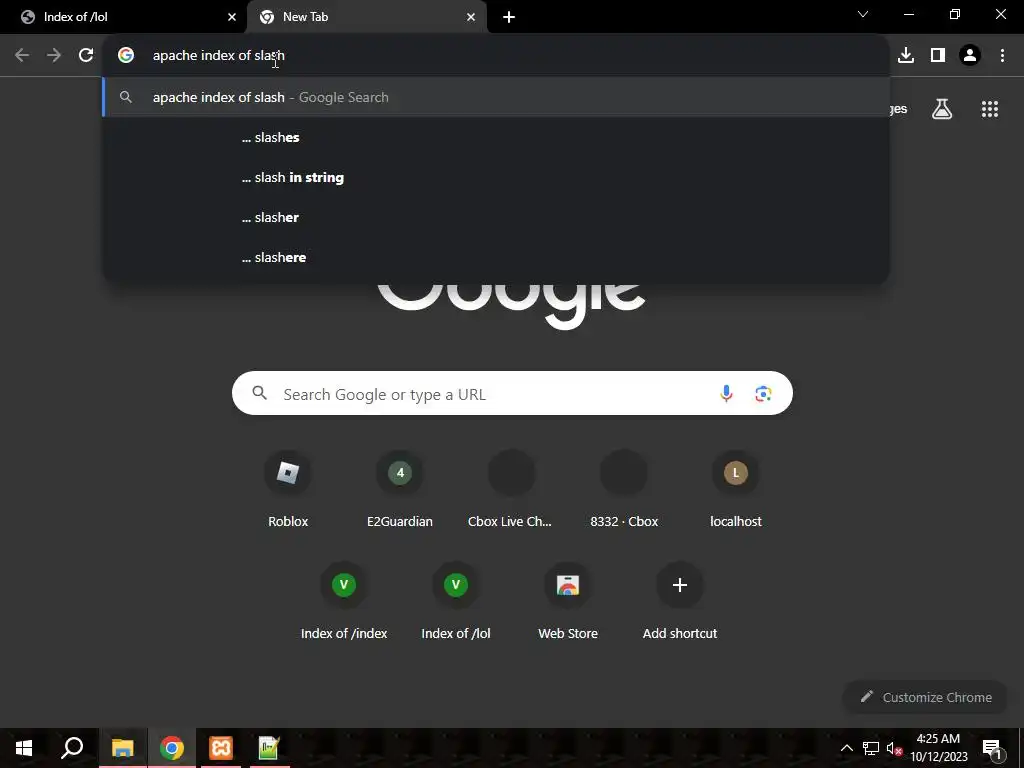
Task: Open the Web Store shortcut
Action: 568,601
